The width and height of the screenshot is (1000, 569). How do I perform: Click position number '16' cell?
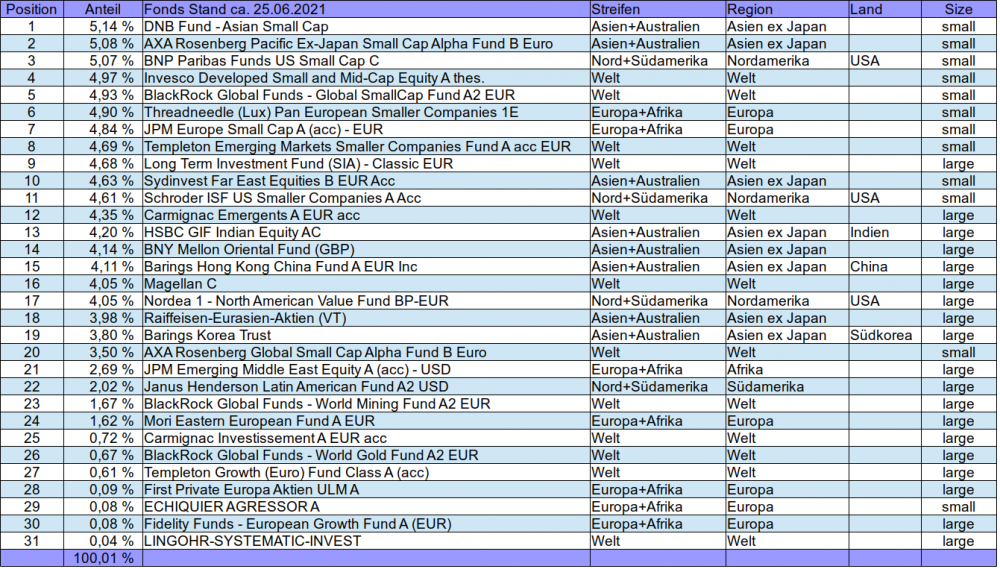32,284
